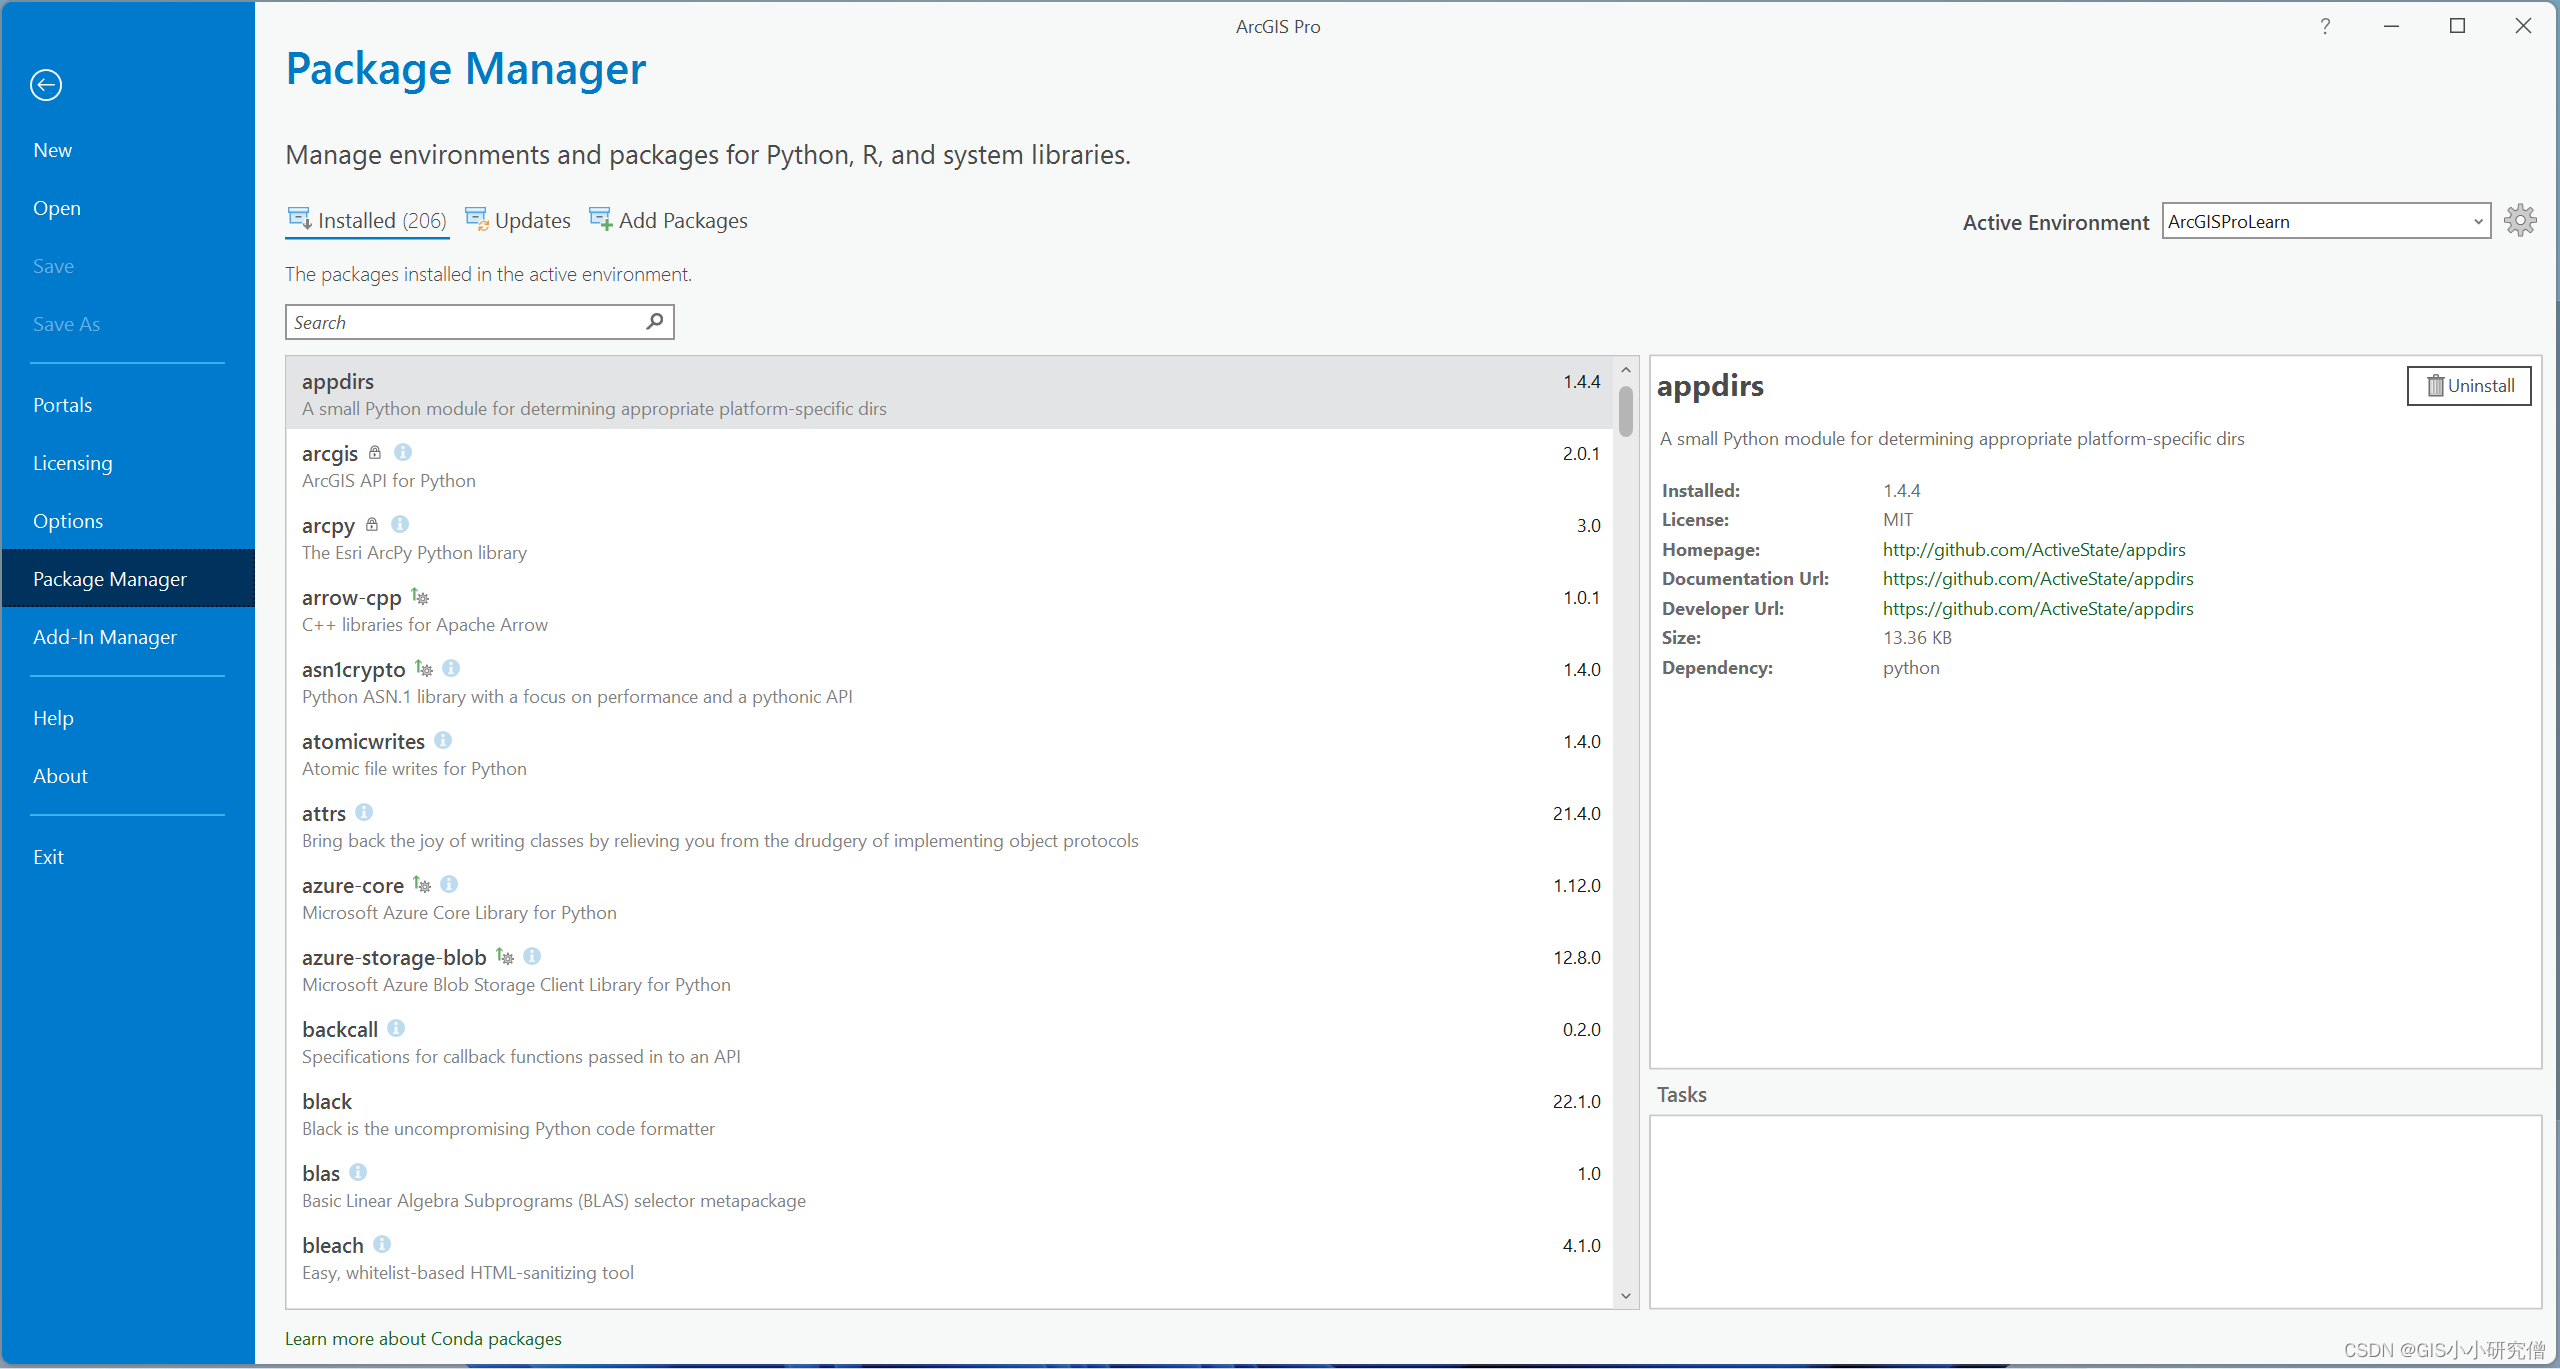Click the arcgis package lock icon

(374, 452)
